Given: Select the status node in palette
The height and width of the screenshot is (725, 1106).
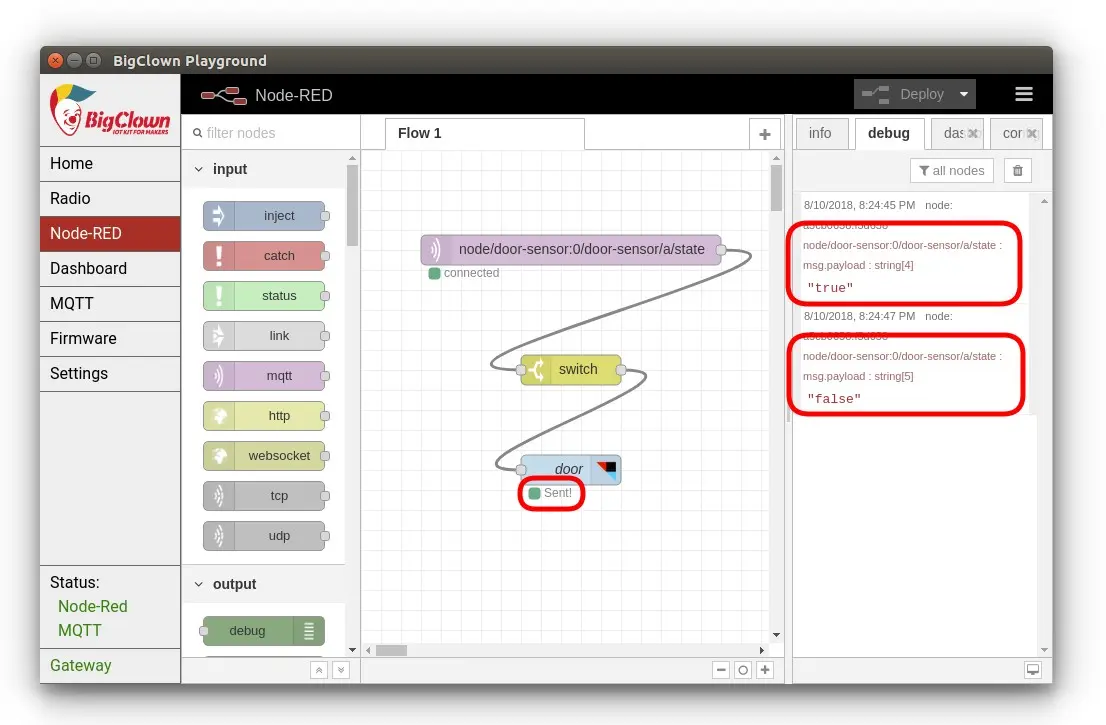Looking at the screenshot, I should point(265,296).
